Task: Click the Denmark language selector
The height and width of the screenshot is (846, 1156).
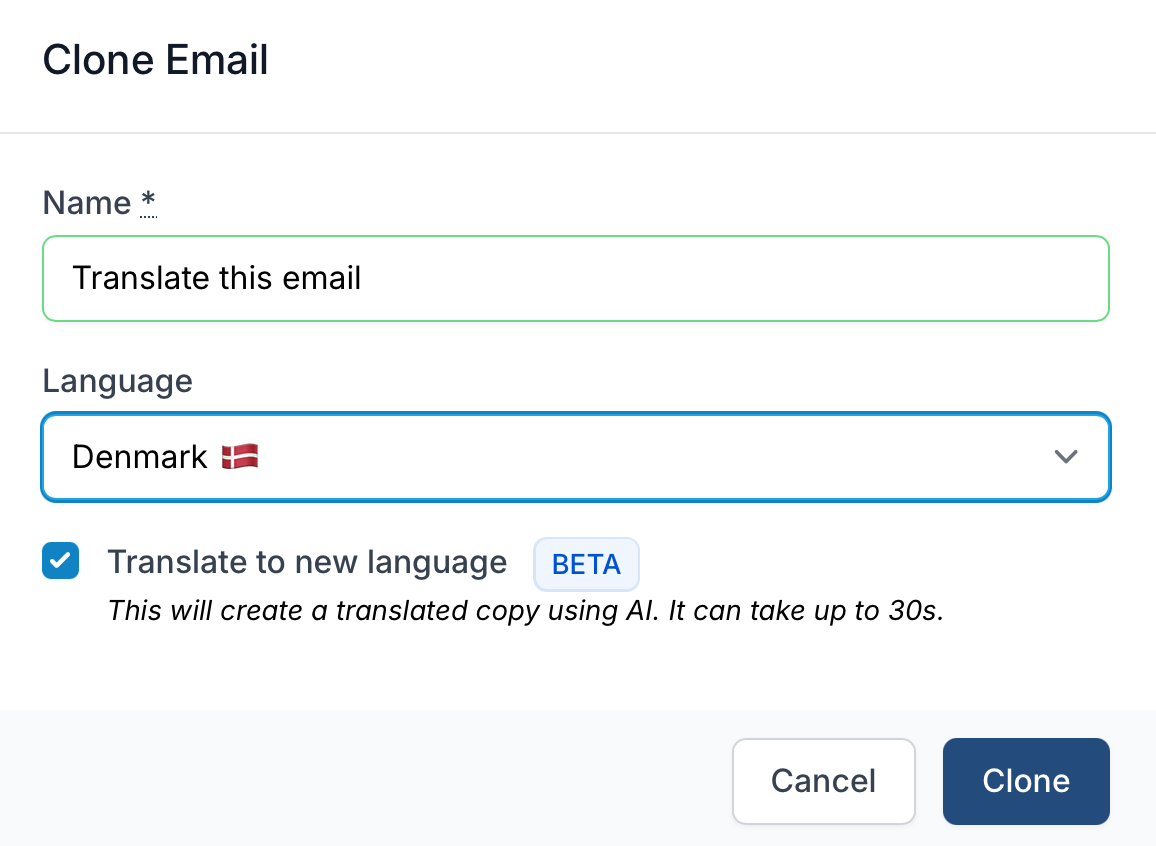Action: coord(575,456)
